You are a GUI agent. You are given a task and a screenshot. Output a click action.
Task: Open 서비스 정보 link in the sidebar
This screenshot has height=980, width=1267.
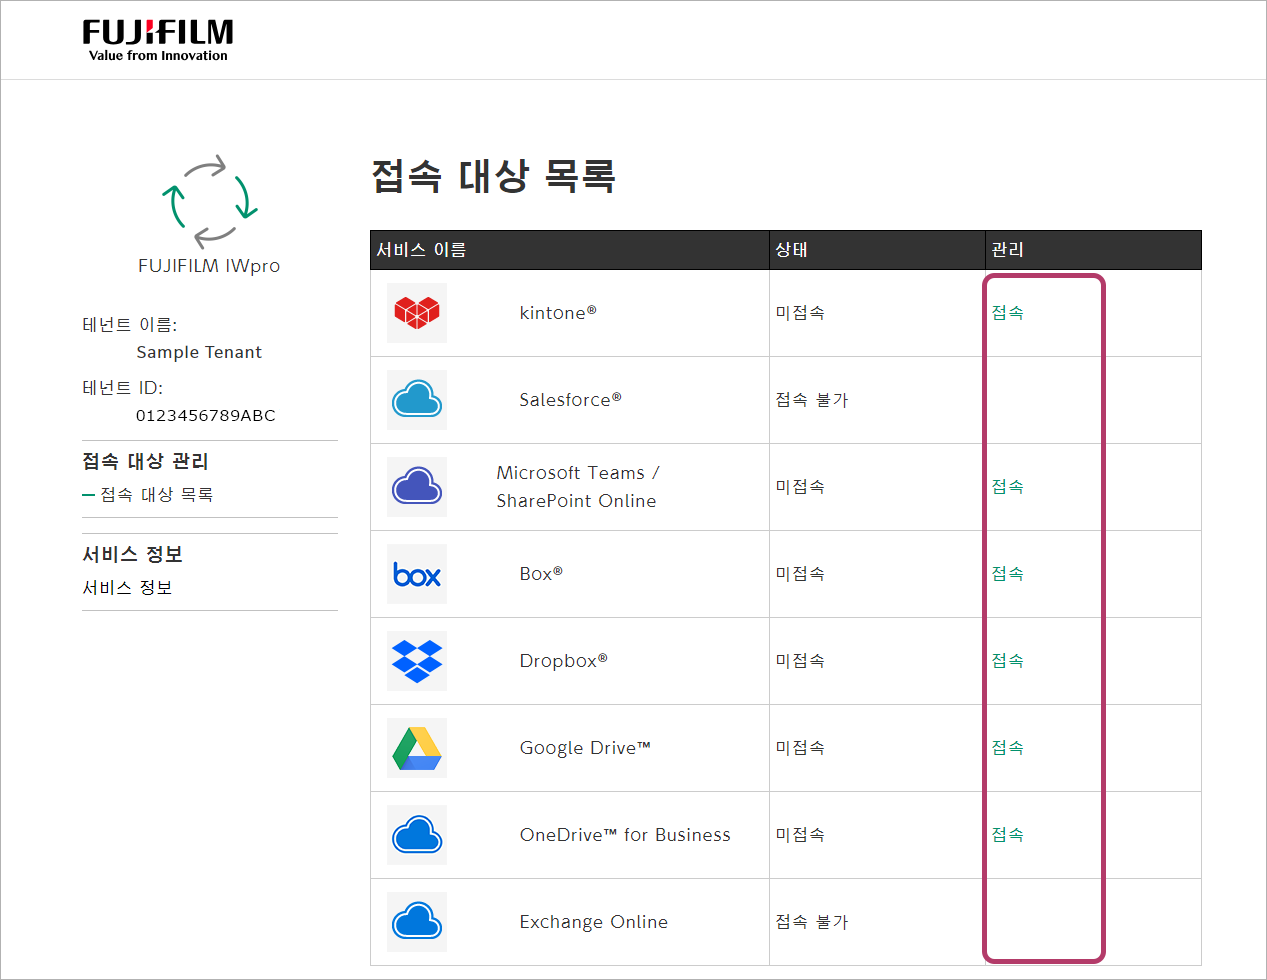coord(127,588)
